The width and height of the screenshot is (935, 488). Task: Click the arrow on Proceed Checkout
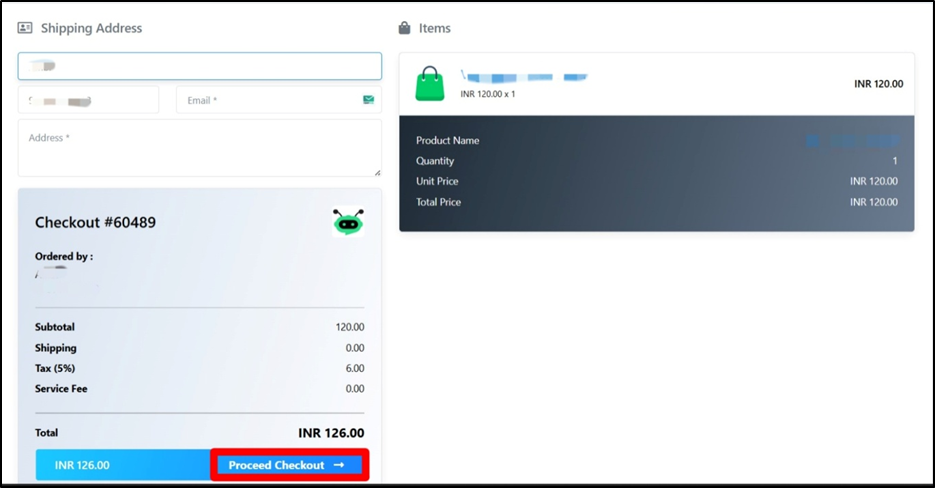pyautogui.click(x=339, y=465)
